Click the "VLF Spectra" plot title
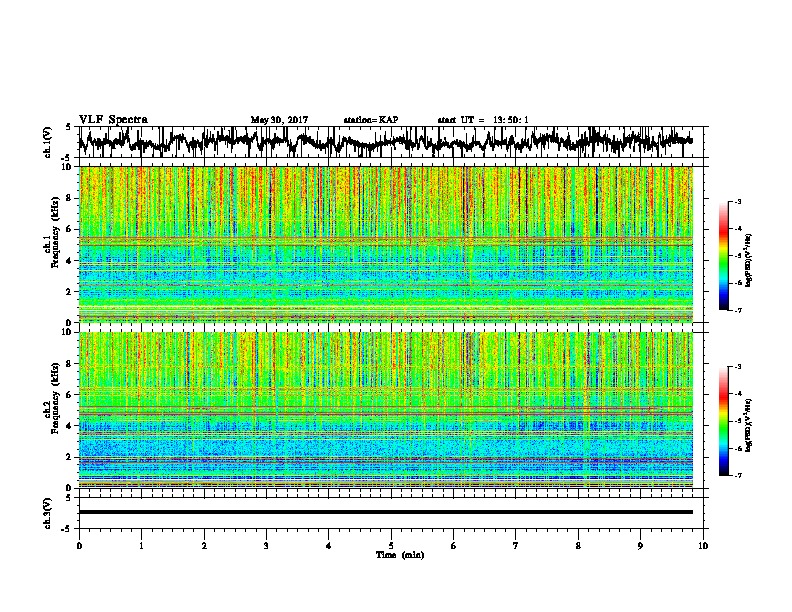The image size is (792, 612). pos(113,119)
